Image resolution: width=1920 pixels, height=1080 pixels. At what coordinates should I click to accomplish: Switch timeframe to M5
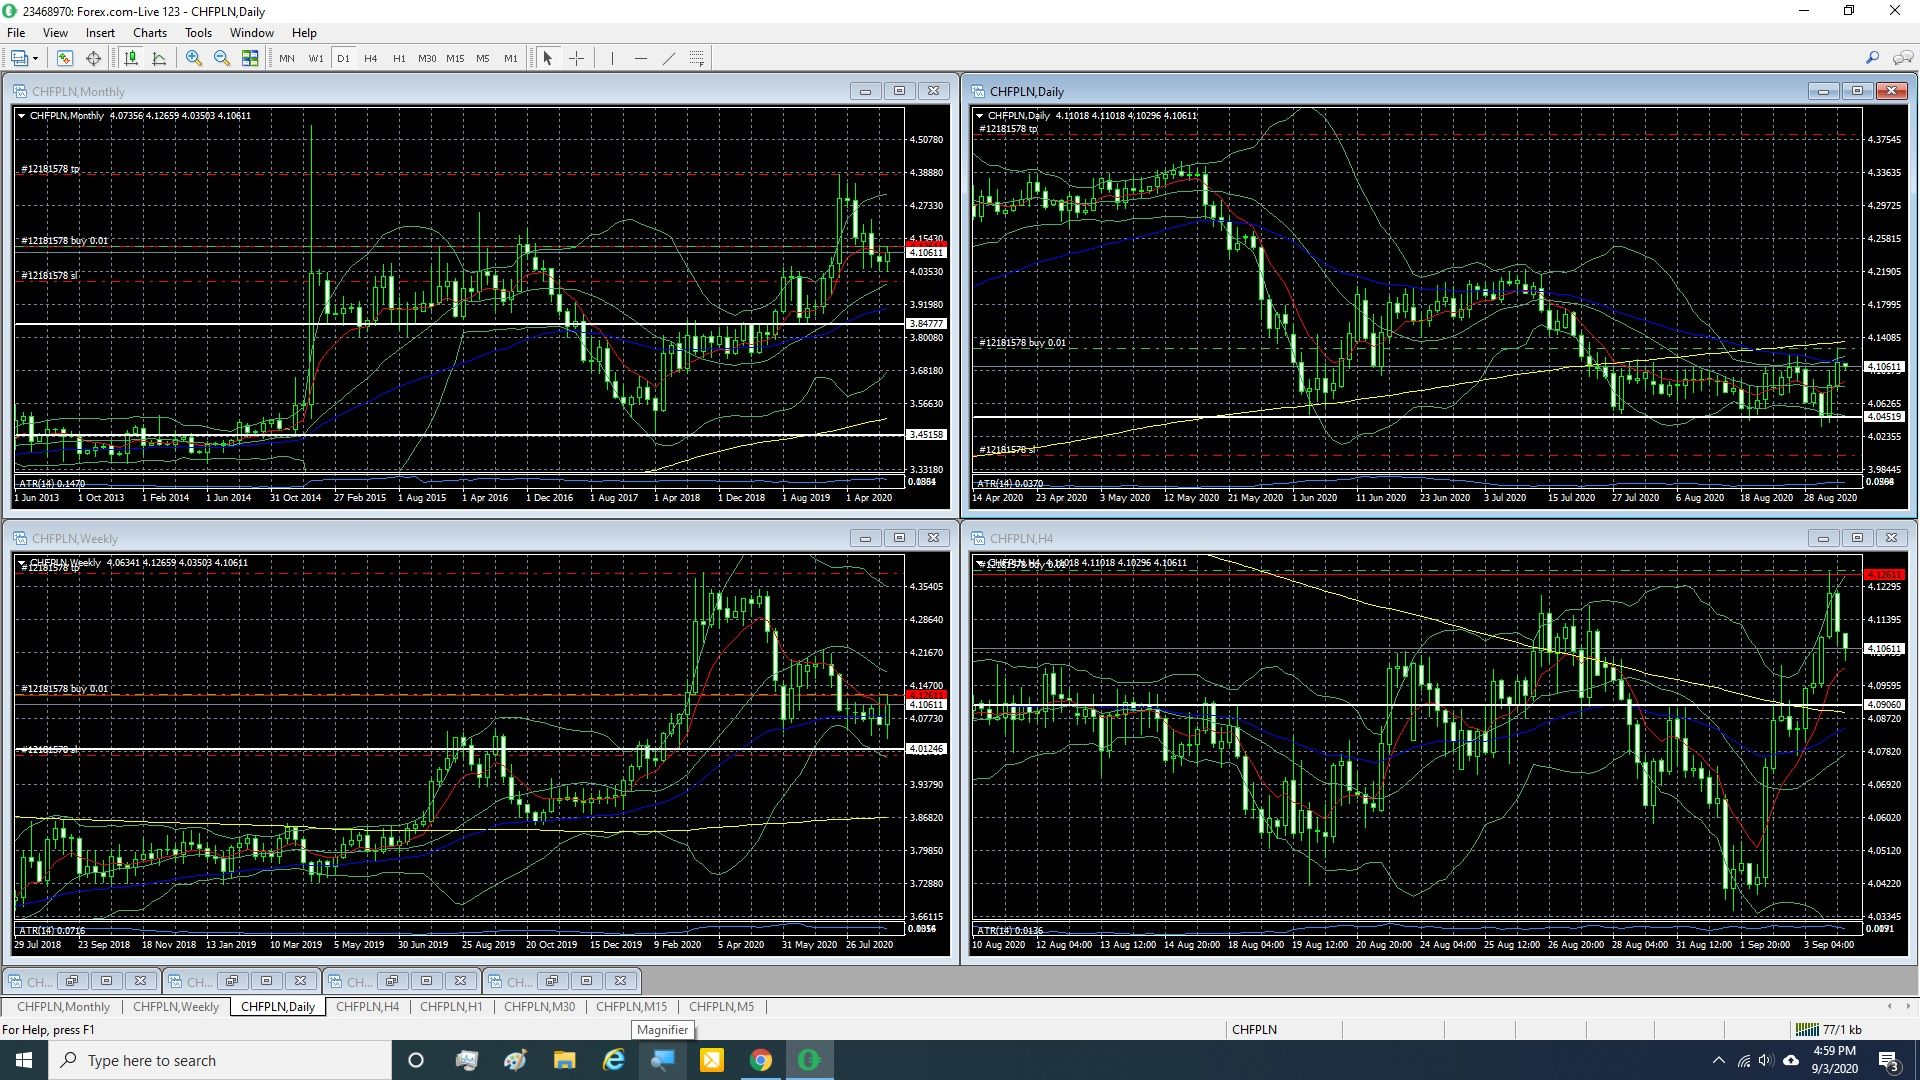483,58
